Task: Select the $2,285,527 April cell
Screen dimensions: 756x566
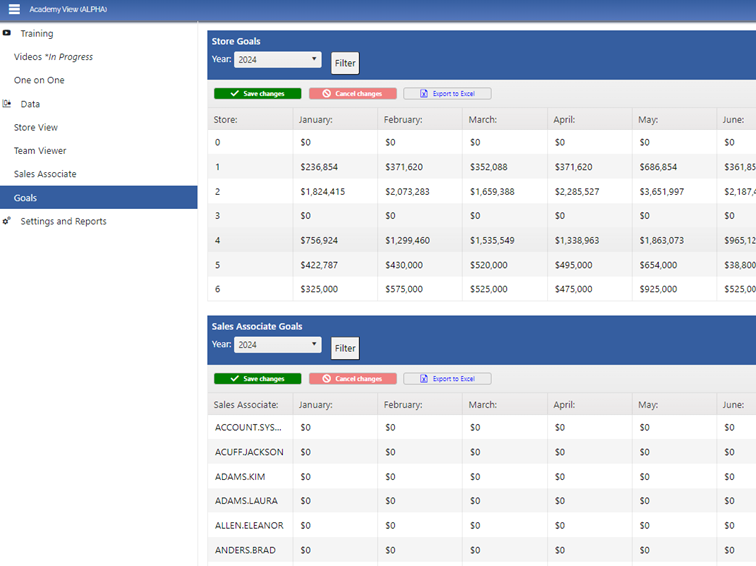Action: click(x=590, y=191)
